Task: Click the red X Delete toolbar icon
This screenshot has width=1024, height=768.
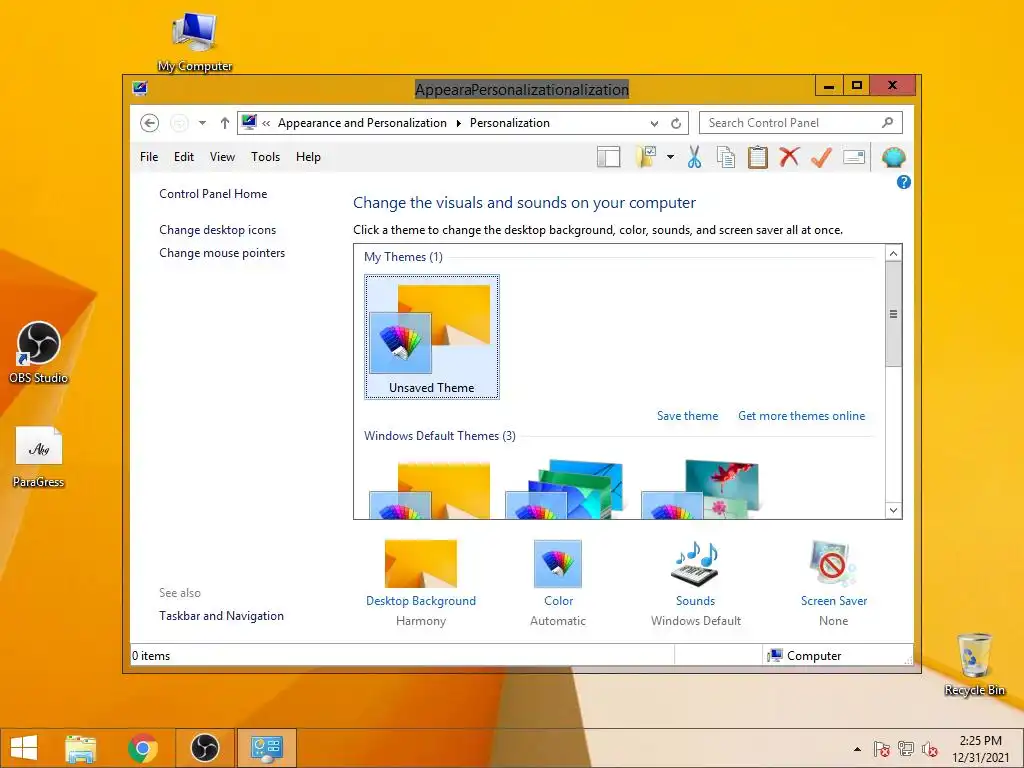Action: click(x=789, y=157)
